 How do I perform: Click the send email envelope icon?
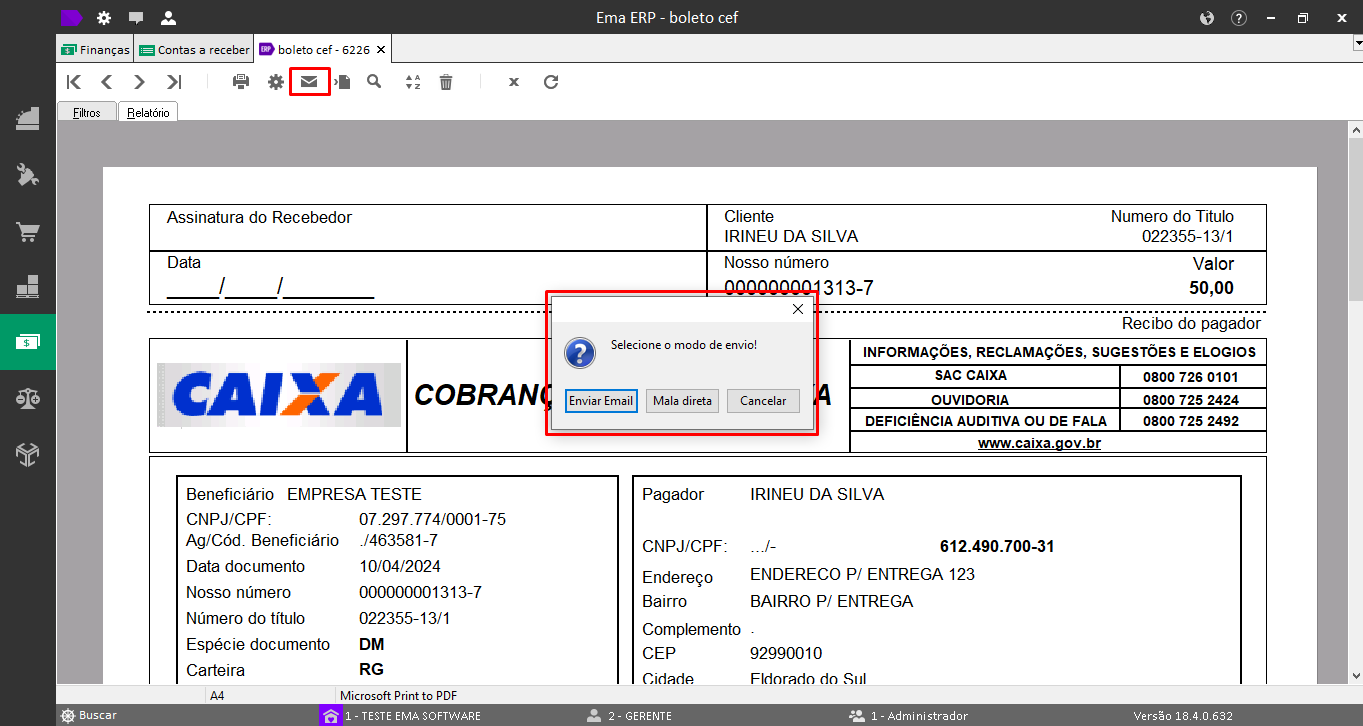(x=309, y=82)
